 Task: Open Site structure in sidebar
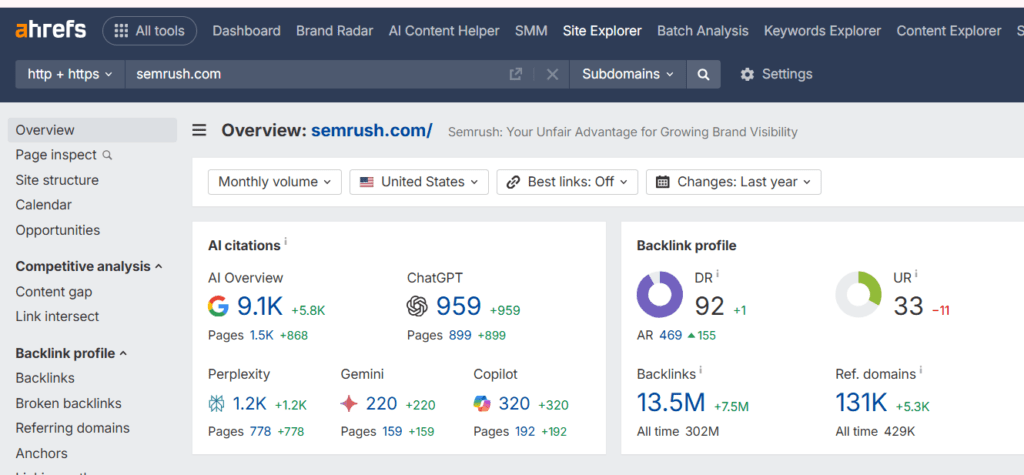click(x=57, y=180)
